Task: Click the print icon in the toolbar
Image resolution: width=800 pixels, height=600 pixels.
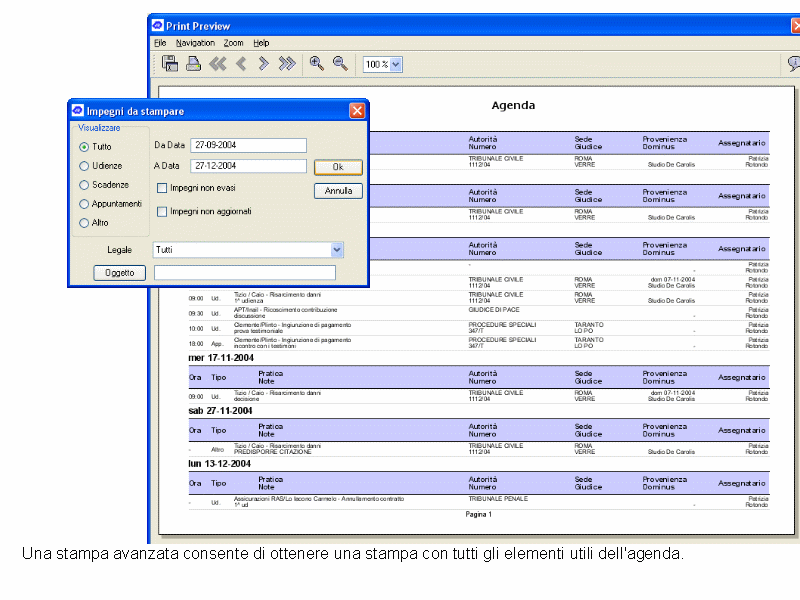Action: click(193, 64)
